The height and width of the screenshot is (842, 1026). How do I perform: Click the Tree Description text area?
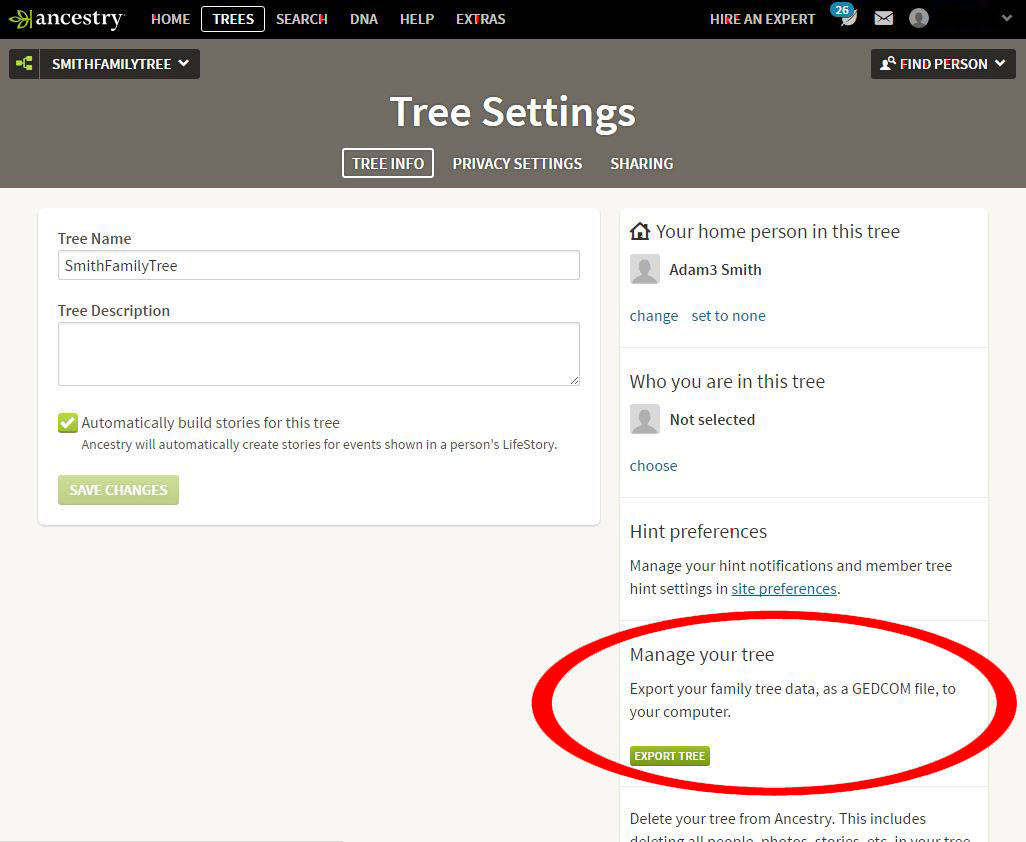pyautogui.click(x=319, y=354)
